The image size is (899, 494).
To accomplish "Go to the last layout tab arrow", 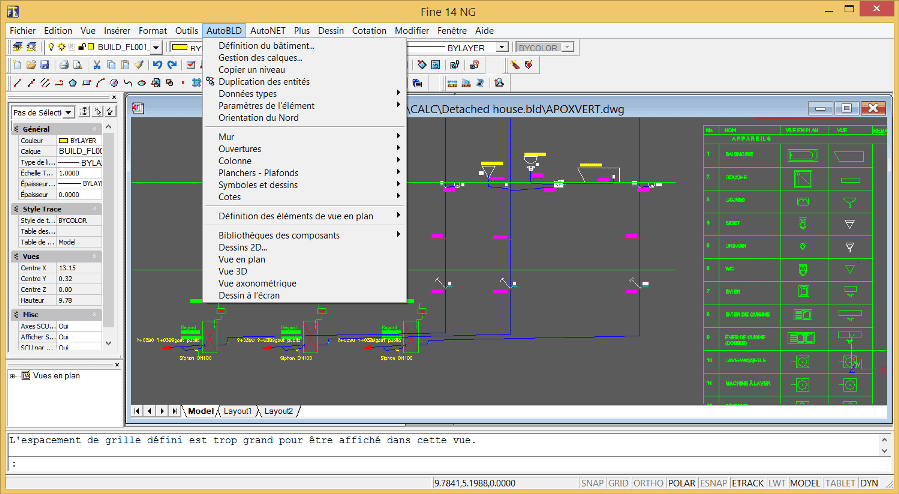I will click(174, 411).
